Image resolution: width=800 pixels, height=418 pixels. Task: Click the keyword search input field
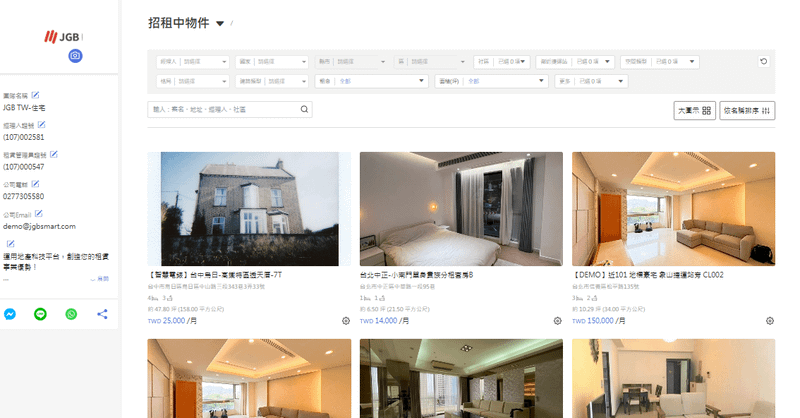coord(225,109)
